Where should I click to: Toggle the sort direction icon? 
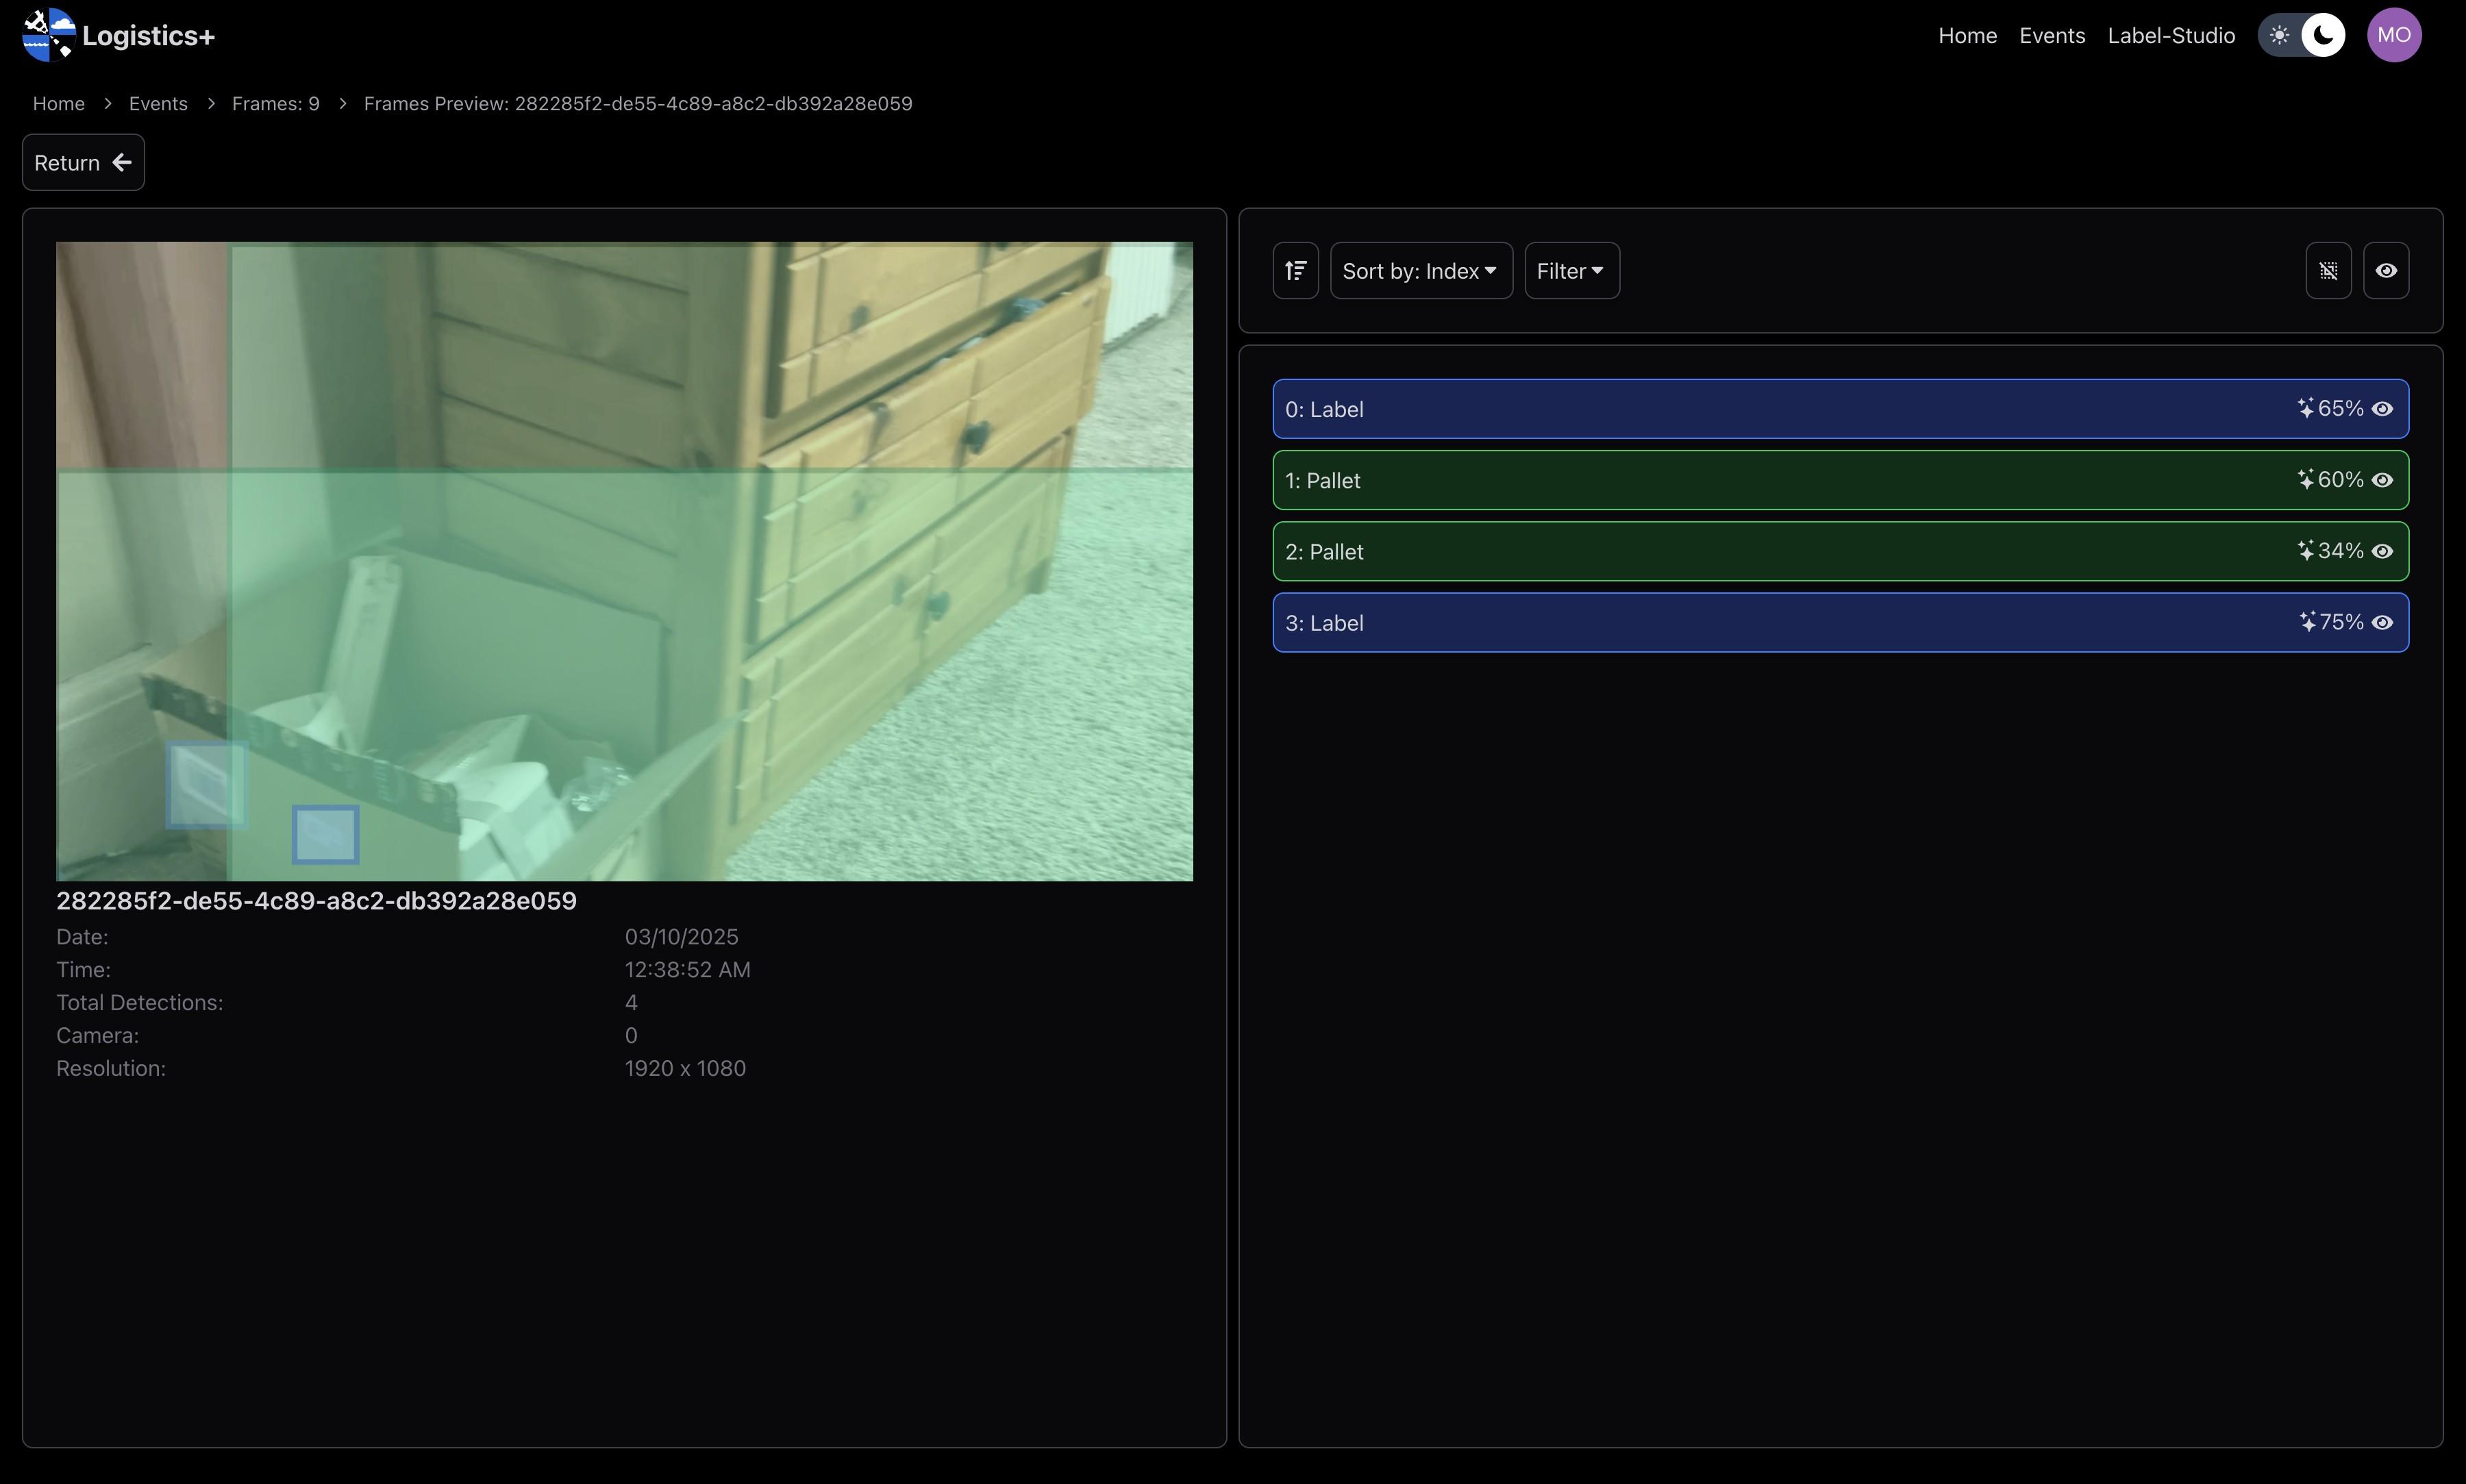point(1295,271)
